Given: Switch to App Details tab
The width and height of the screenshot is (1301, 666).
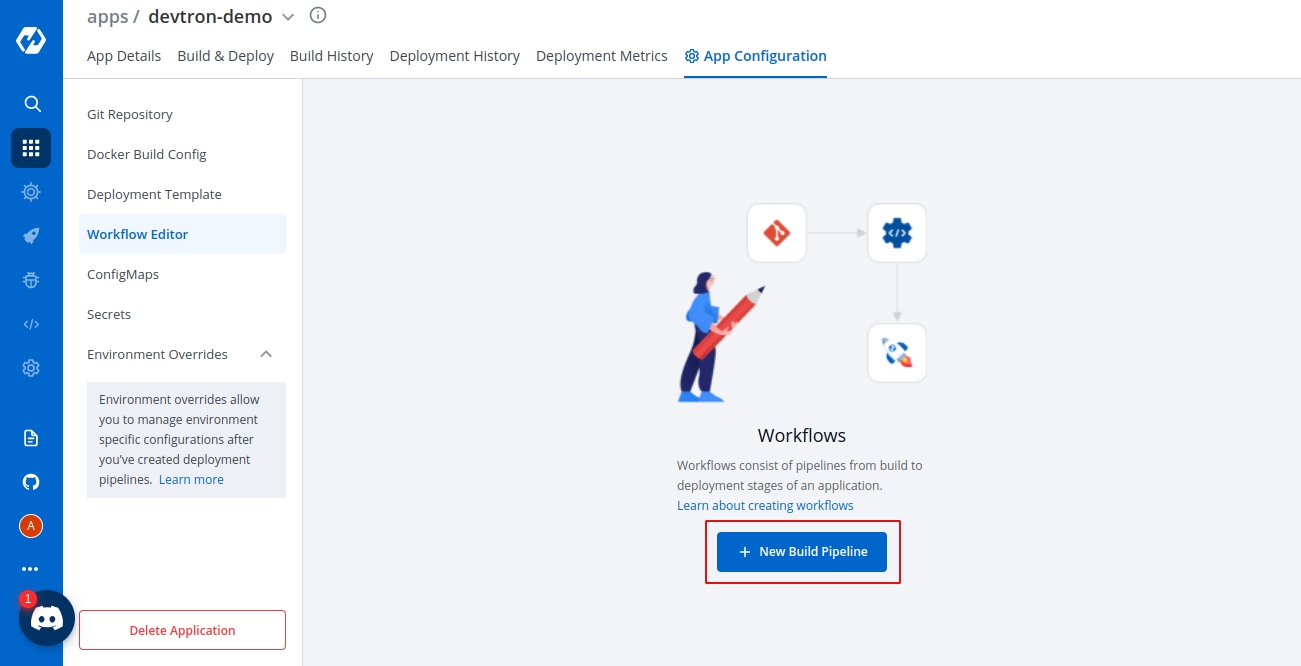Looking at the screenshot, I should tap(124, 56).
